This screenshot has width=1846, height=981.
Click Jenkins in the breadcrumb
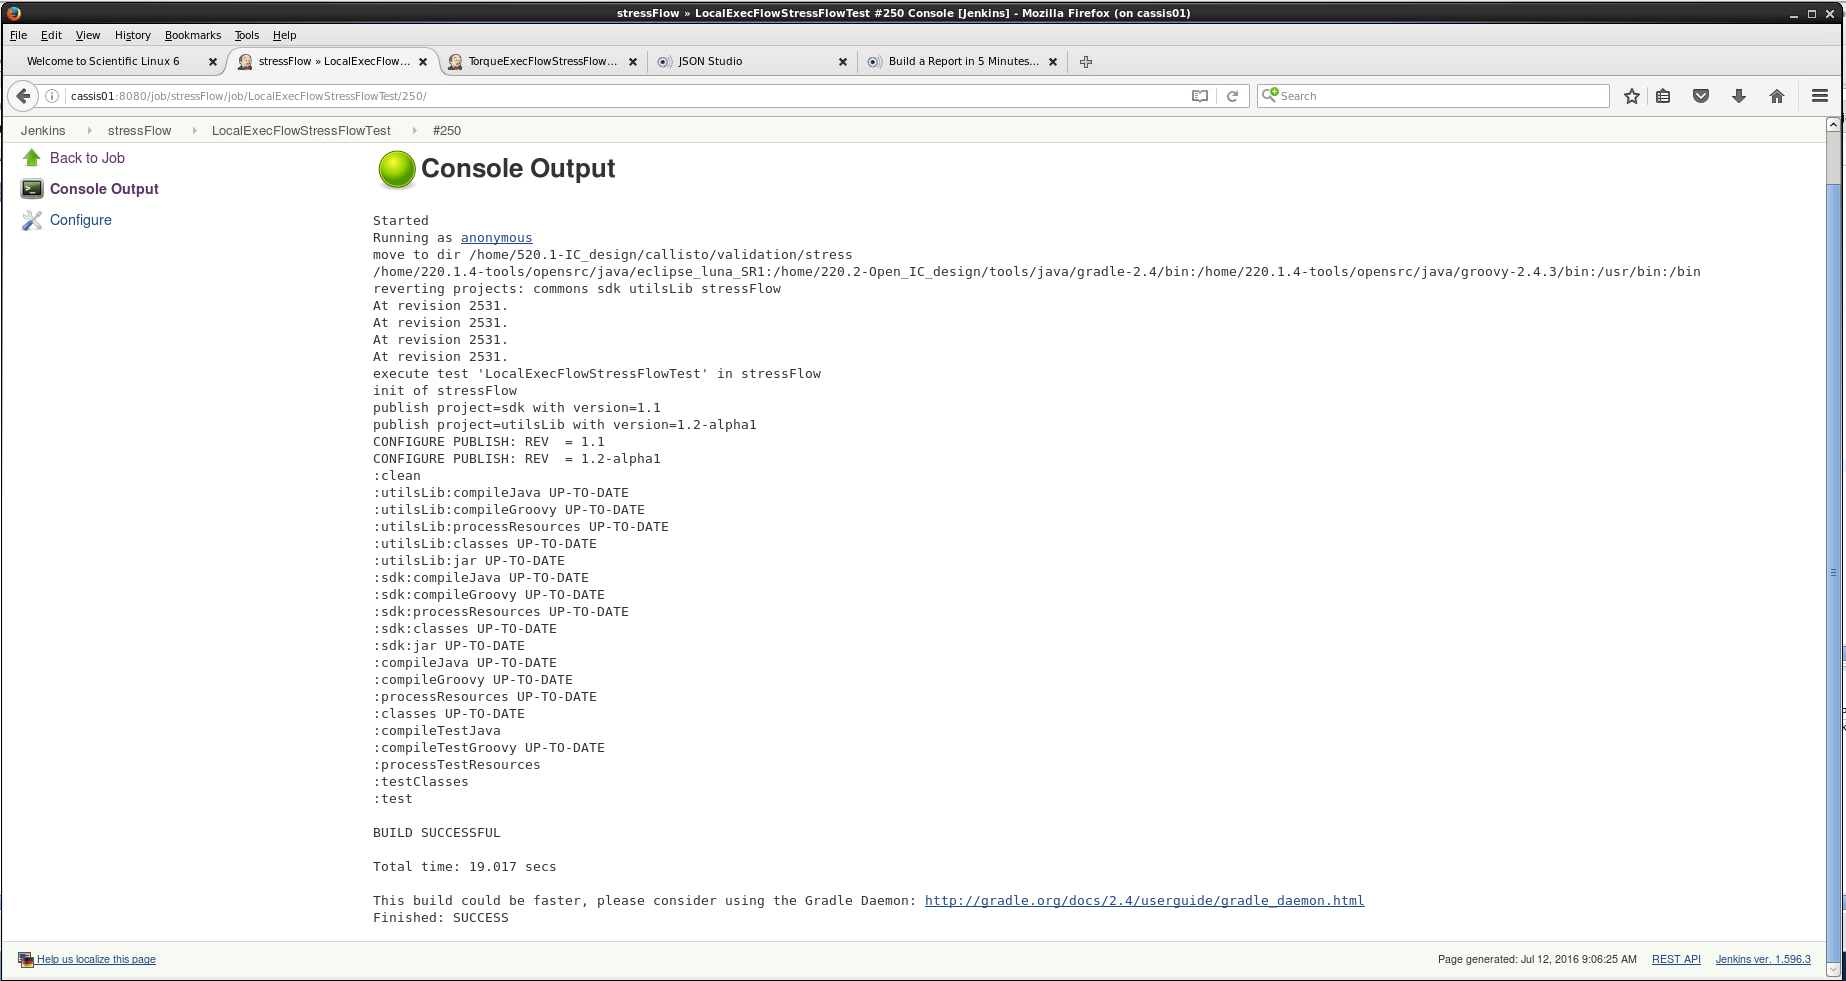43,131
